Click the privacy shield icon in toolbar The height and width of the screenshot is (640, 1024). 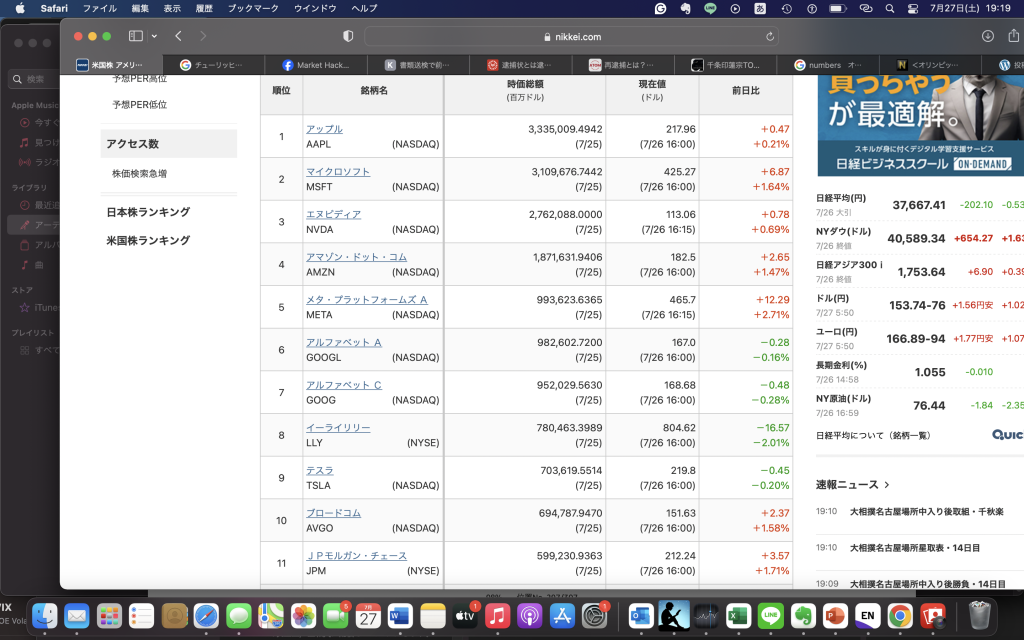pos(348,36)
